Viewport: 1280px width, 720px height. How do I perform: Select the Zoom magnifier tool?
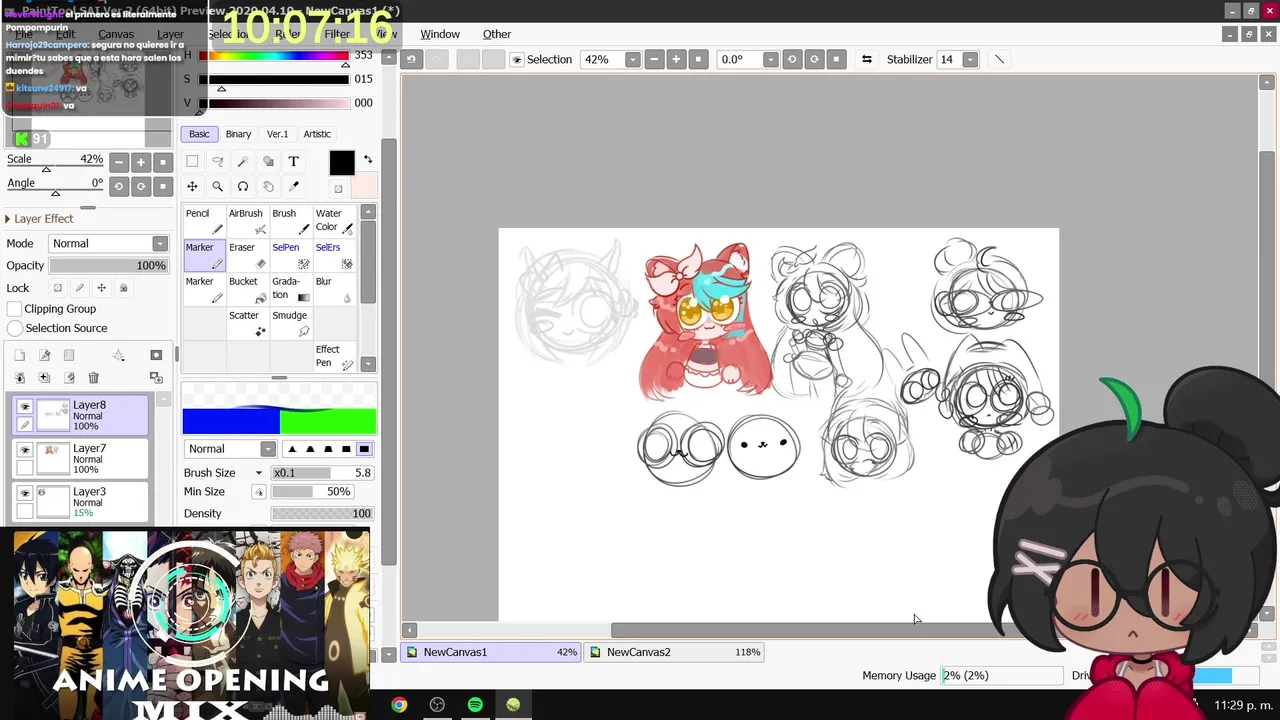(217, 186)
